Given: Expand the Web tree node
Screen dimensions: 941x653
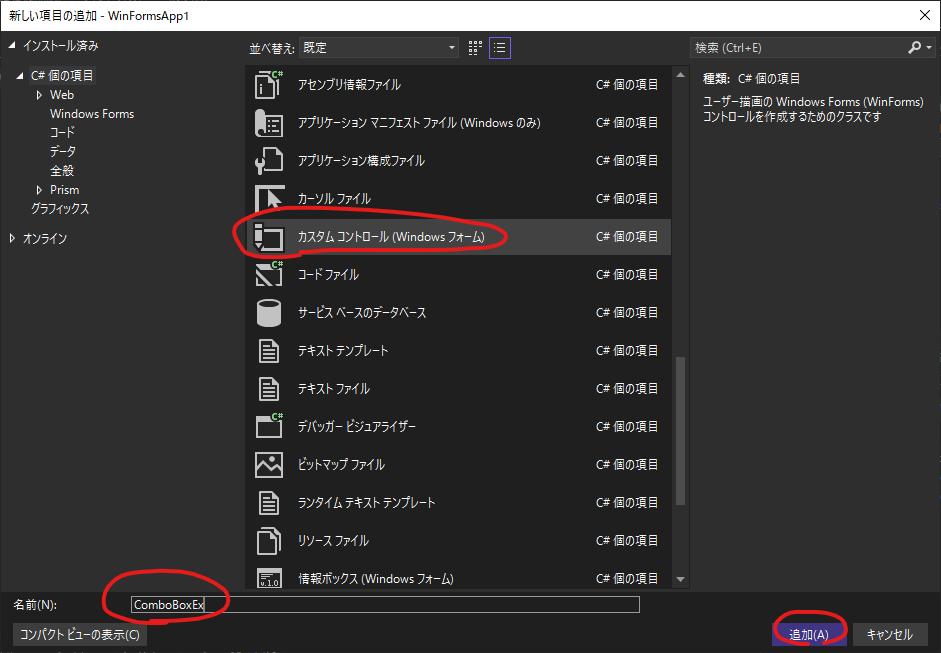Looking at the screenshot, I should coord(40,95).
